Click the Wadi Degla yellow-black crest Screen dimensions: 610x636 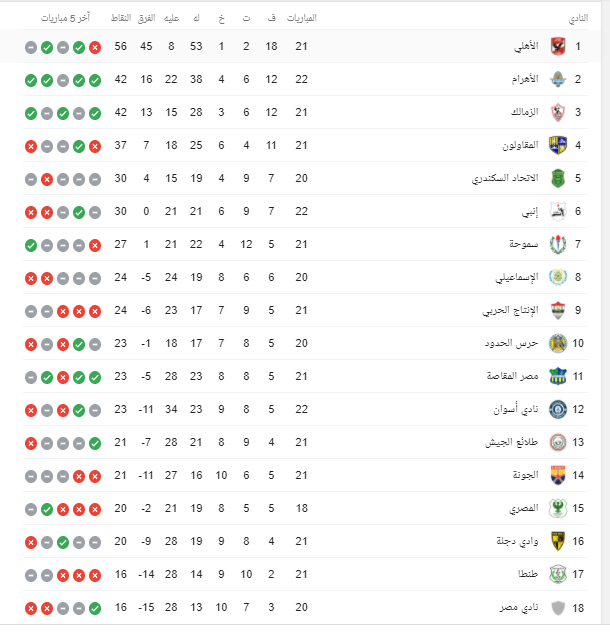coord(558,541)
